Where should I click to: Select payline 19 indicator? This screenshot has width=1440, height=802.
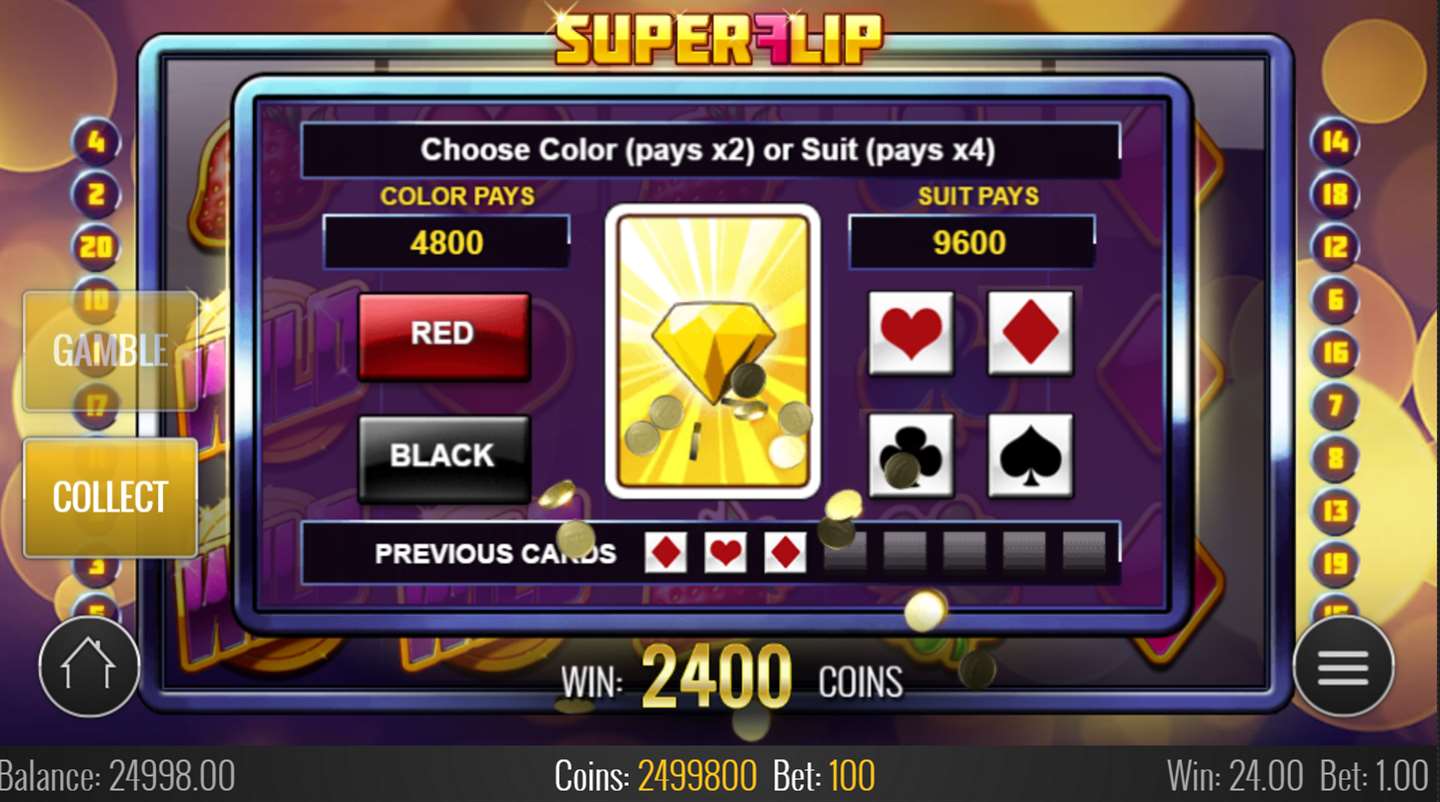1335,563
